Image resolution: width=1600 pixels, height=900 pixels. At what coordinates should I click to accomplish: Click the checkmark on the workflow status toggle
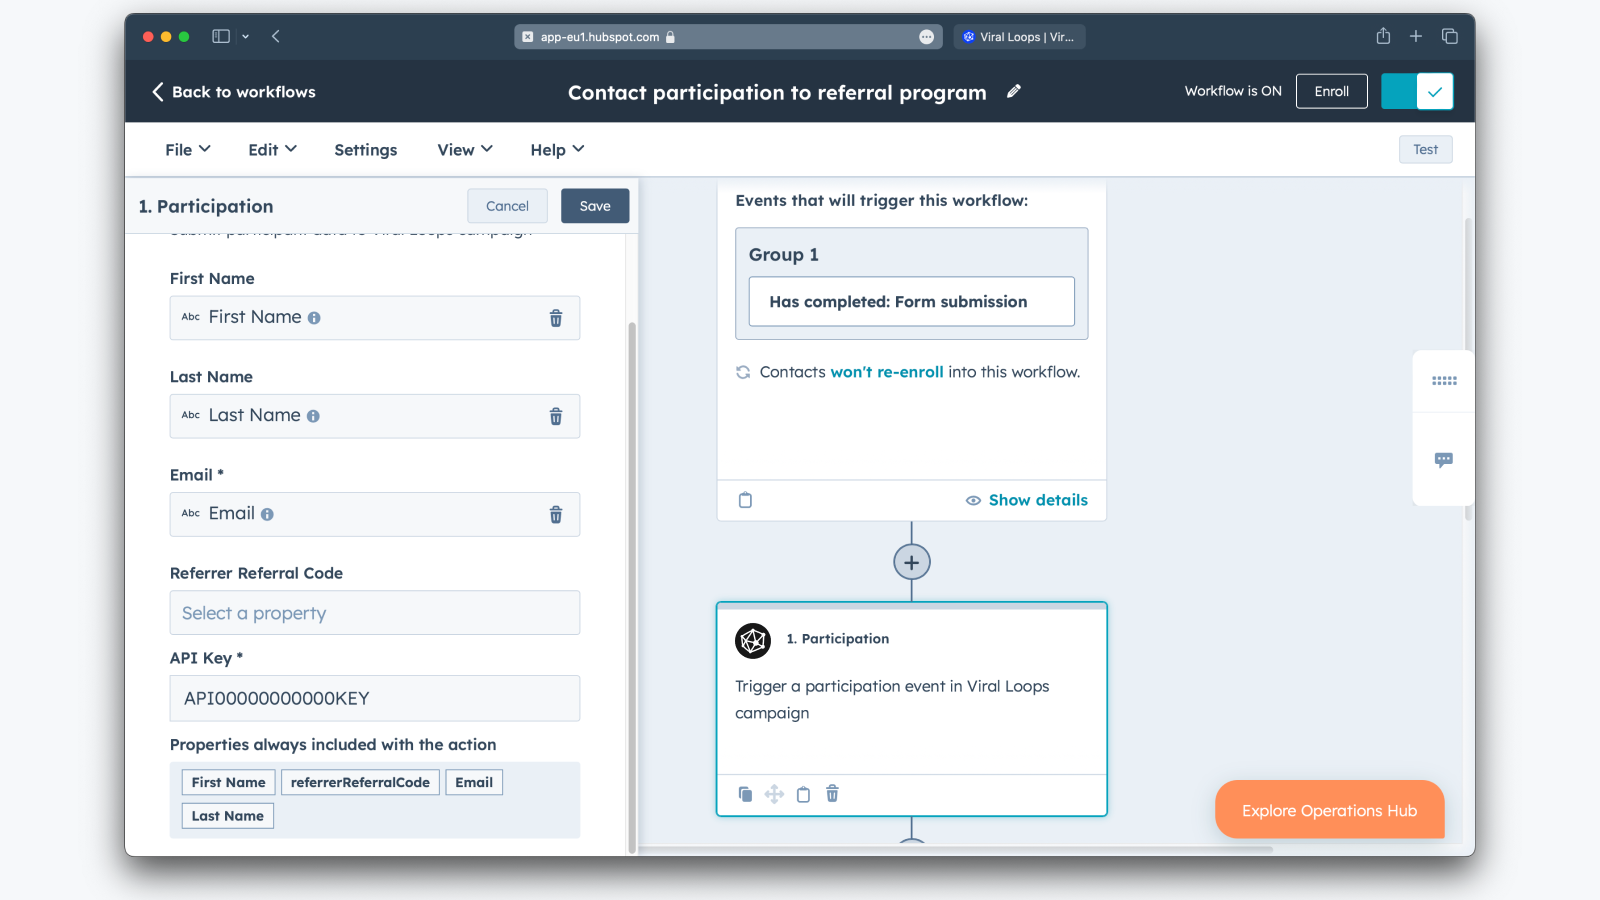click(x=1435, y=91)
